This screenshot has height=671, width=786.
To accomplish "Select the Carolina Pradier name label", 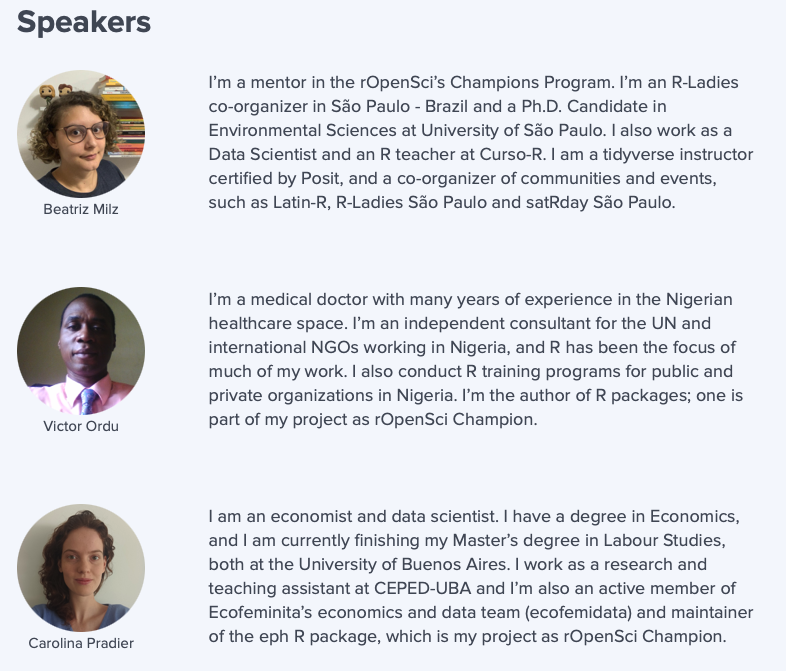I will click(x=81, y=643).
